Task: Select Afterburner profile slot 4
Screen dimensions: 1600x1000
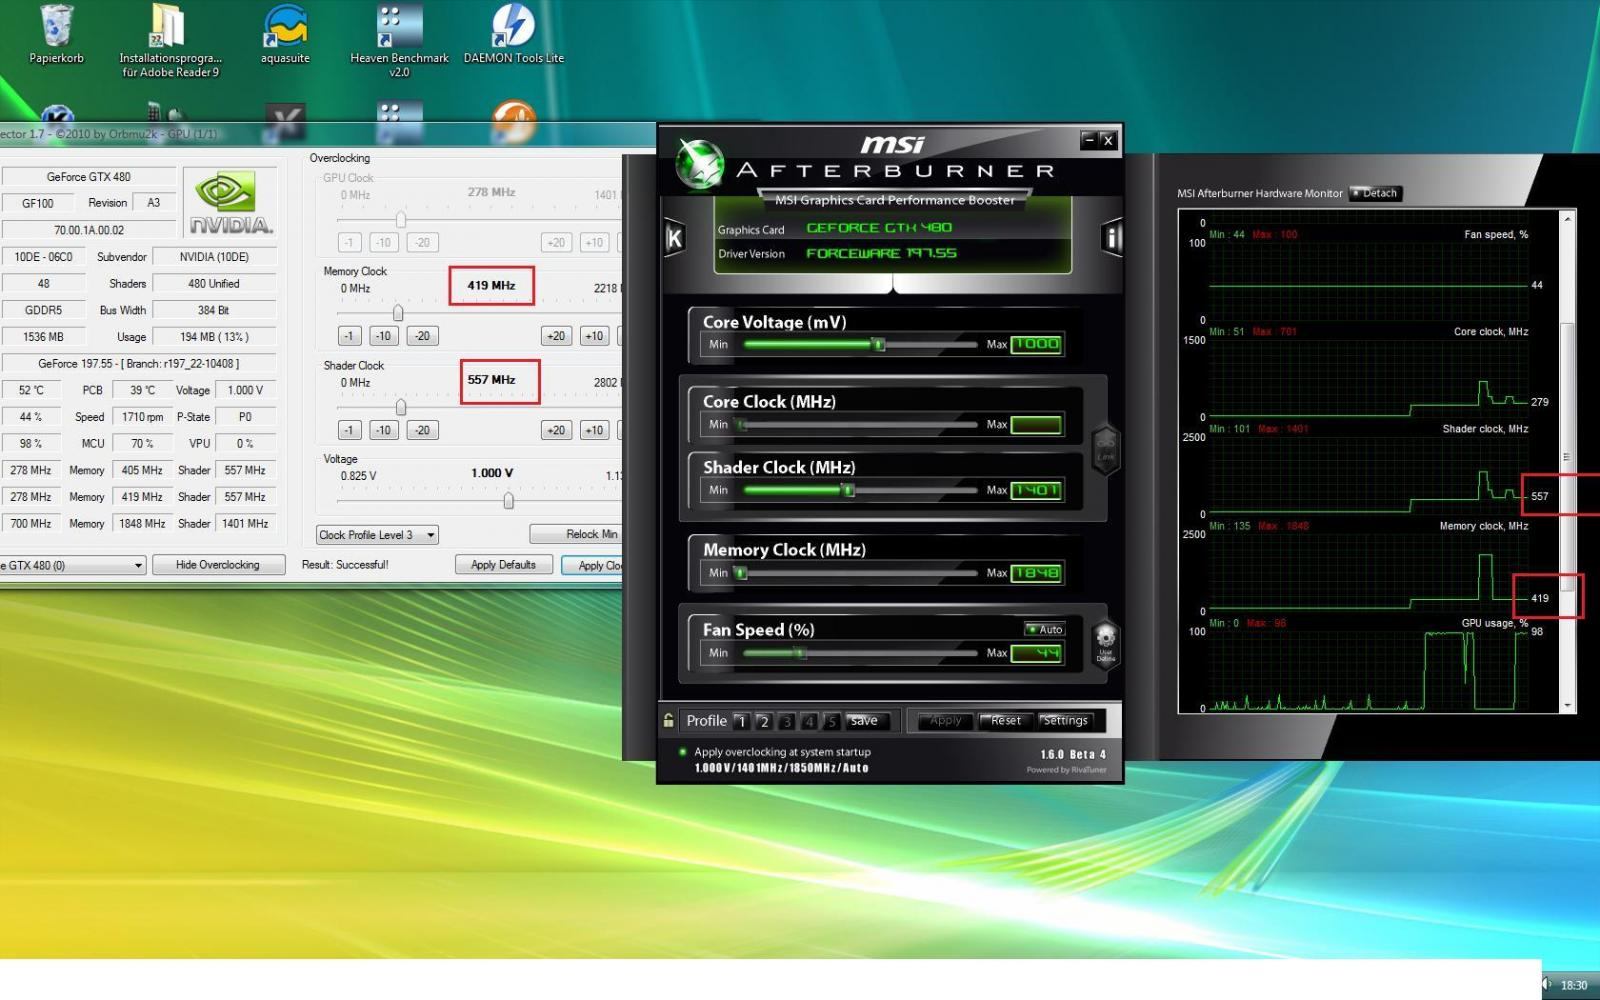Action: click(x=809, y=721)
